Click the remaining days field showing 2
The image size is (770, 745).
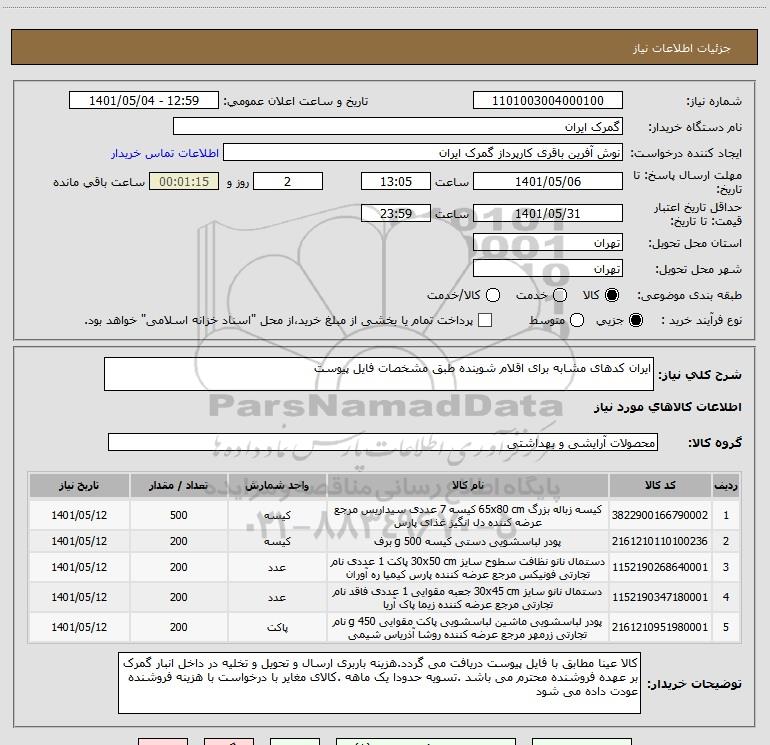pos(288,181)
